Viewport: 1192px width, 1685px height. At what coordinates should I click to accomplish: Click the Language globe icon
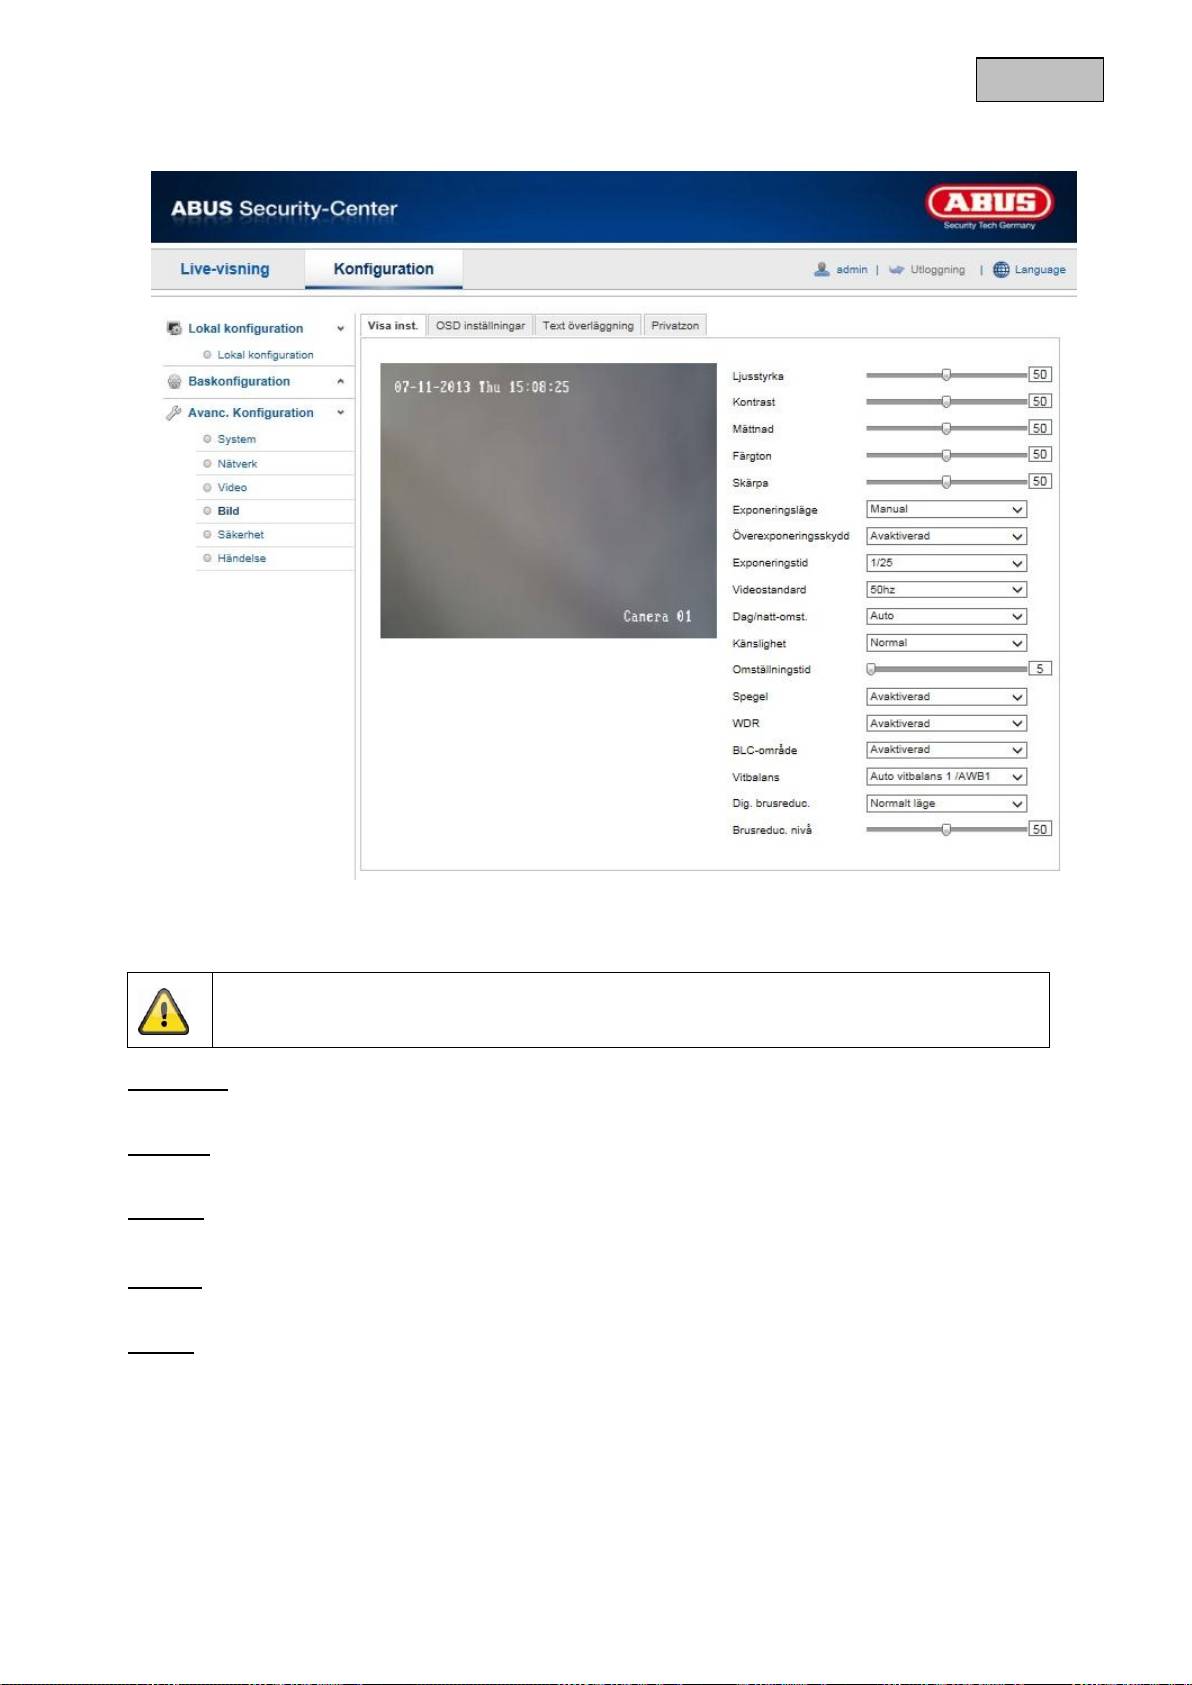click(x=1000, y=270)
